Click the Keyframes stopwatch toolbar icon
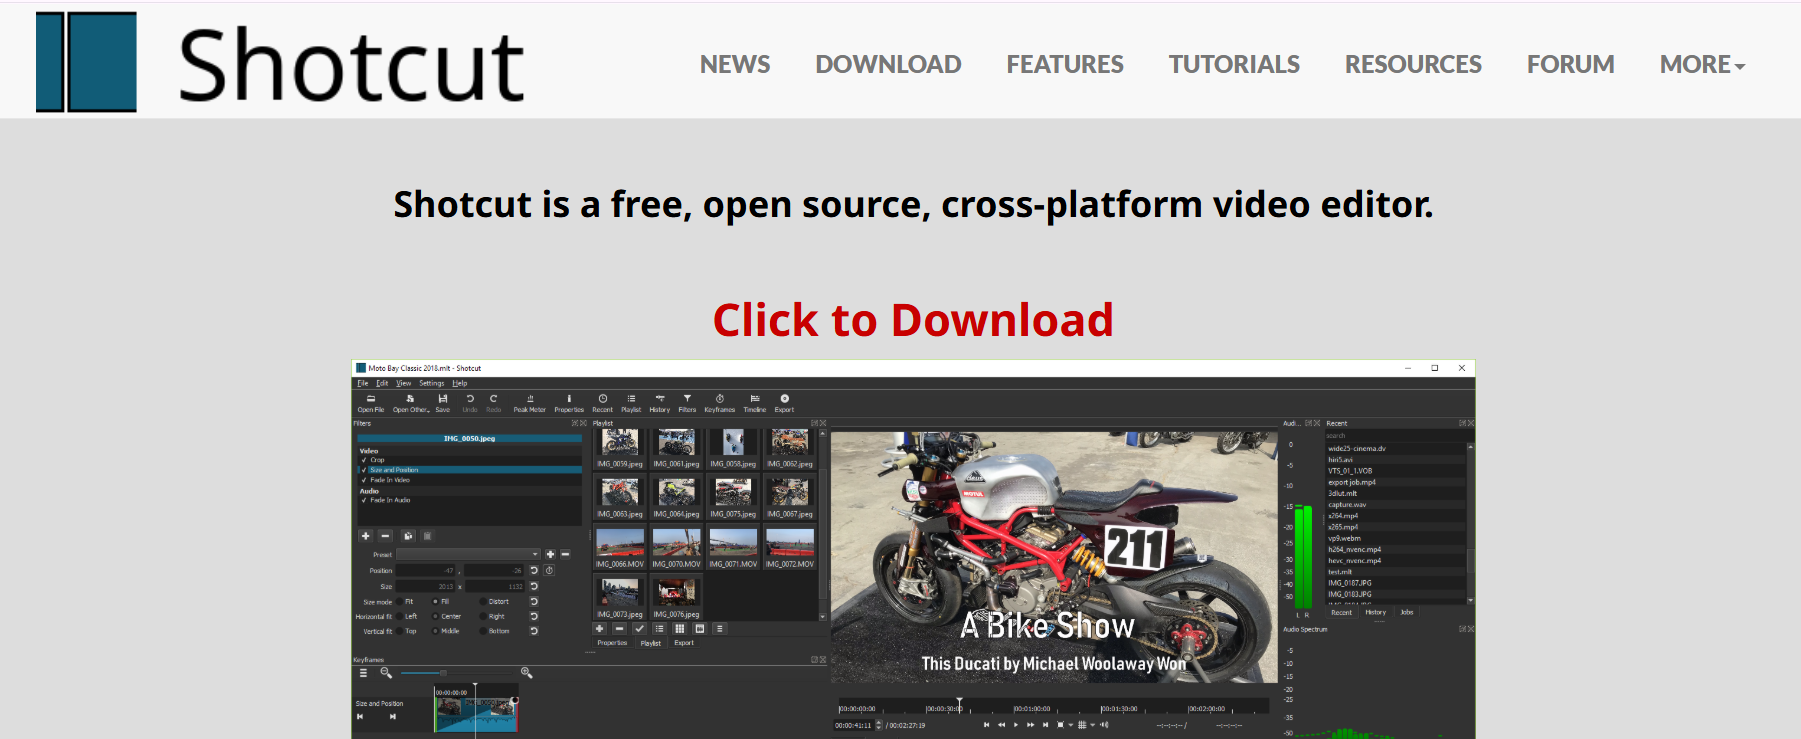Screen dimensions: 1801x739 (720, 403)
